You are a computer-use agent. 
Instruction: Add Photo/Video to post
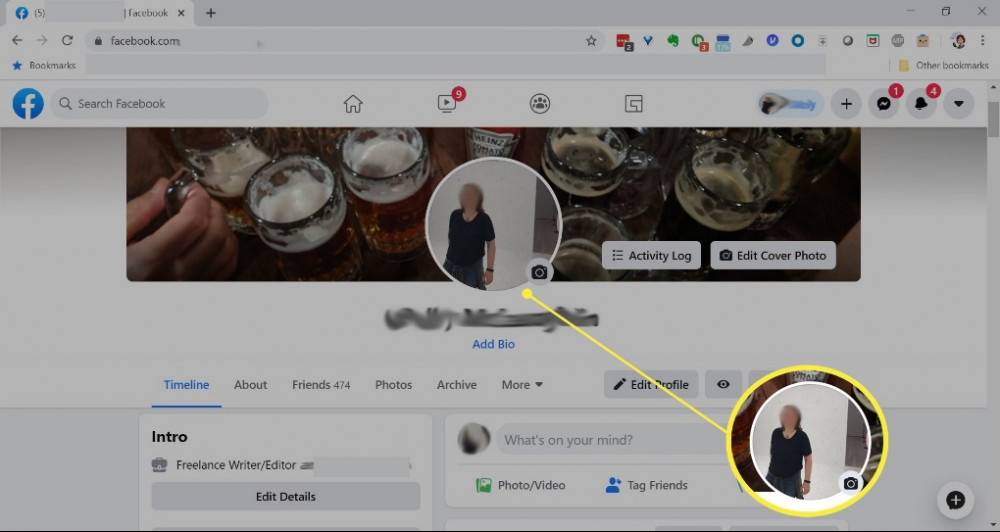521,485
